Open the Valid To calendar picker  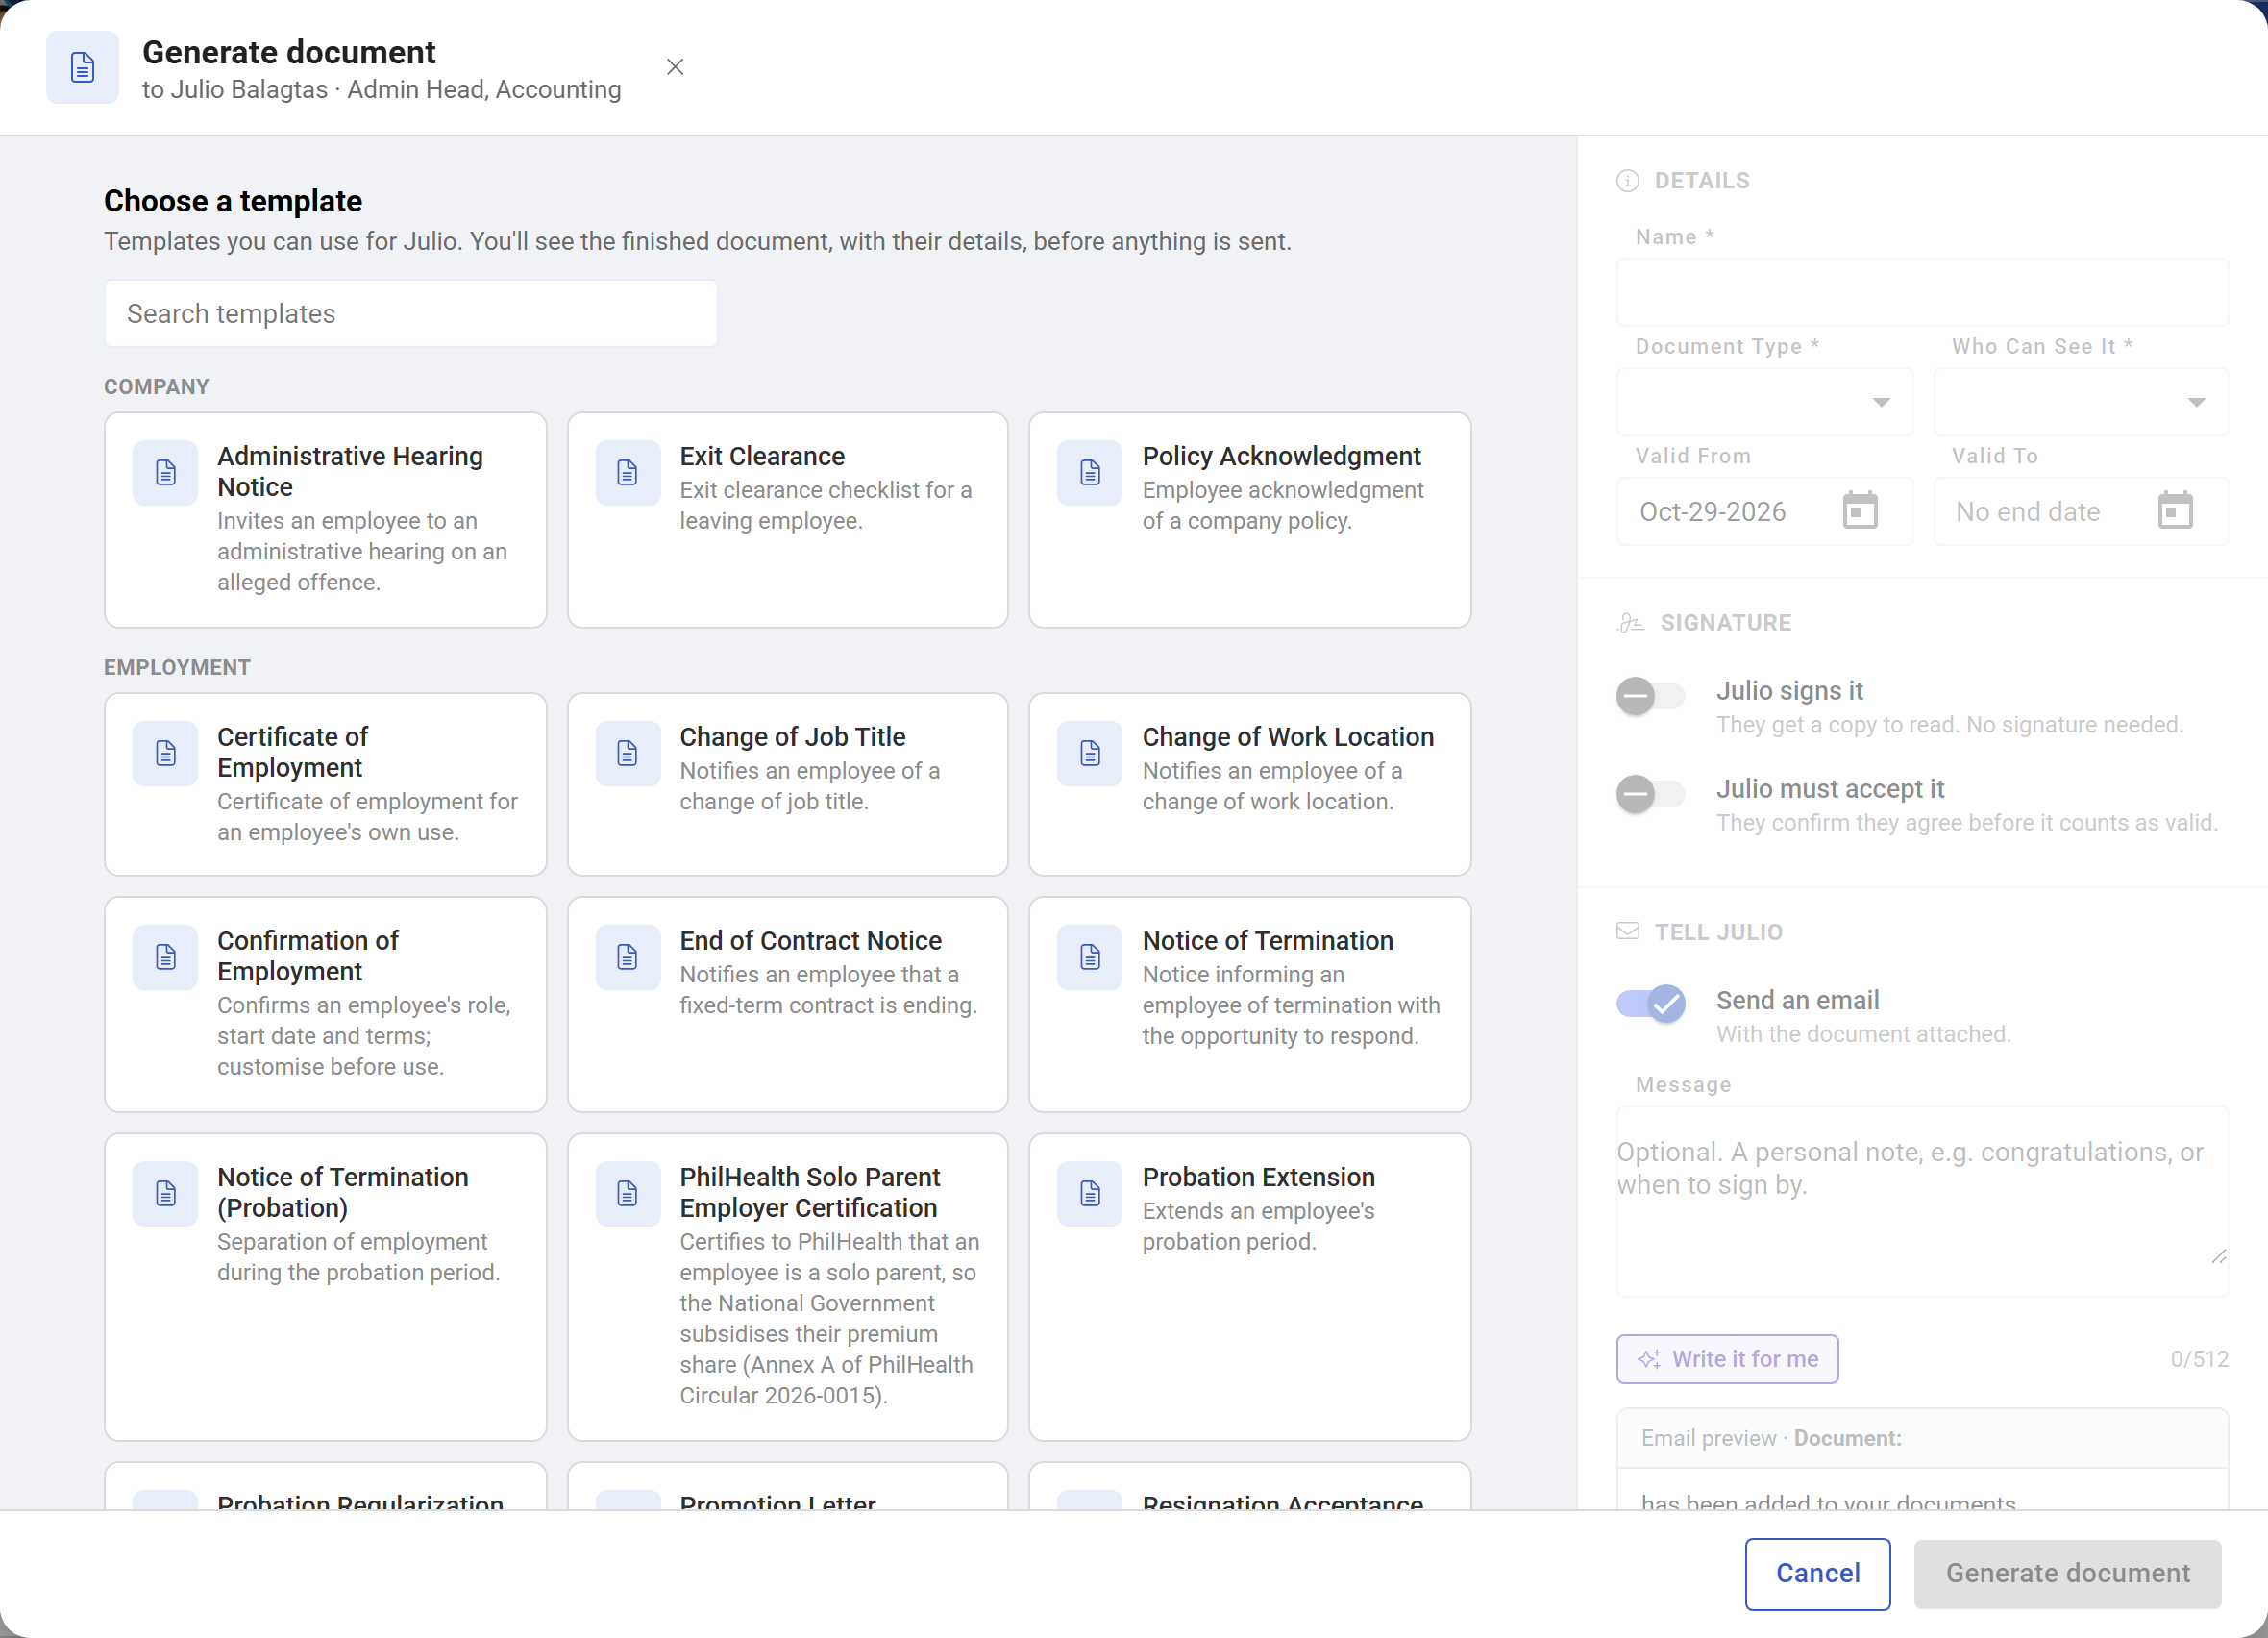[x=2175, y=511]
